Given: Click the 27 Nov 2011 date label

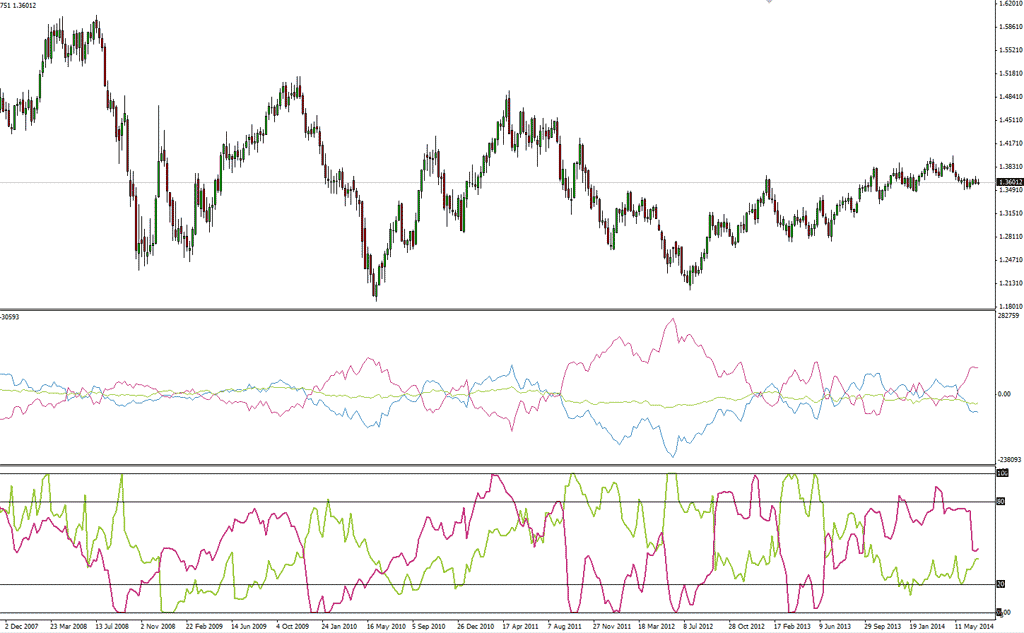Looking at the screenshot, I should tap(612, 626).
